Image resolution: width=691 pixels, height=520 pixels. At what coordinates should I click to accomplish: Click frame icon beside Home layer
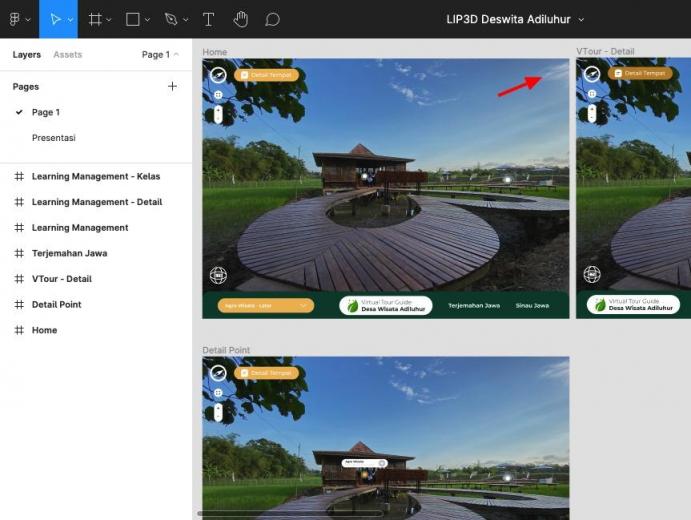(x=19, y=330)
